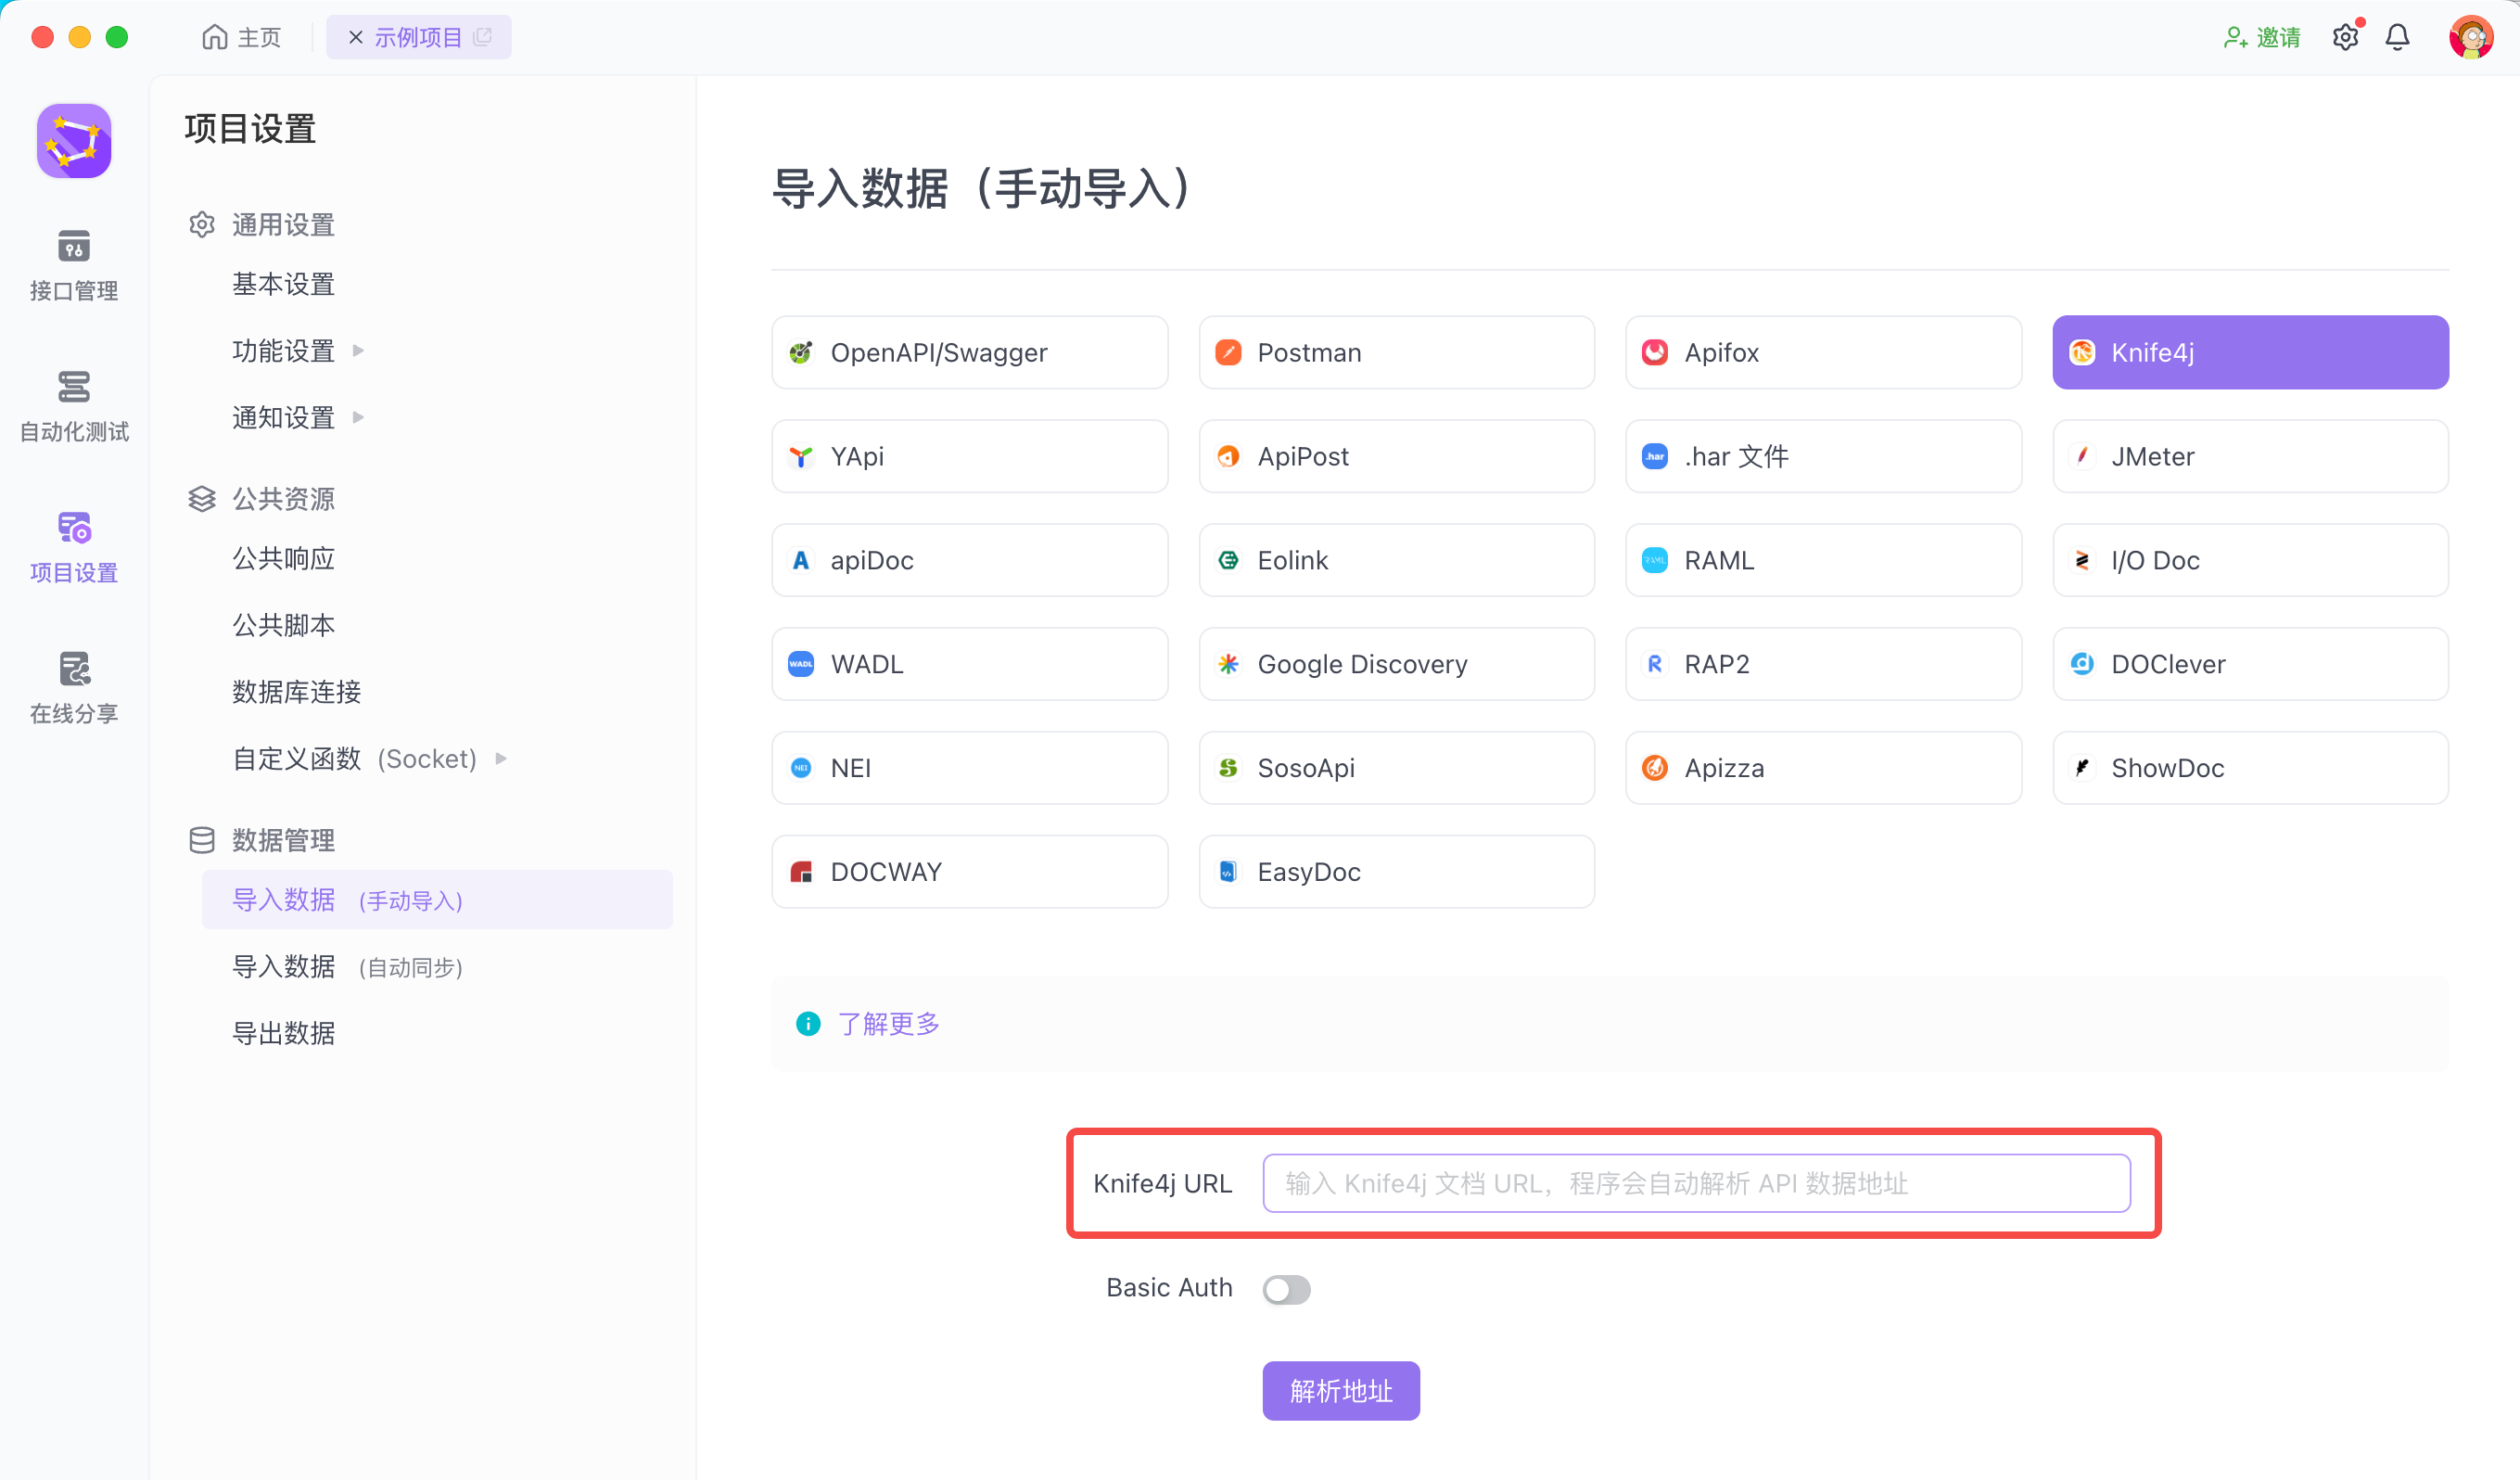Screen dimensions: 2520x1480
Task: Open the settings gear in the top bar
Action: click(x=2345, y=37)
